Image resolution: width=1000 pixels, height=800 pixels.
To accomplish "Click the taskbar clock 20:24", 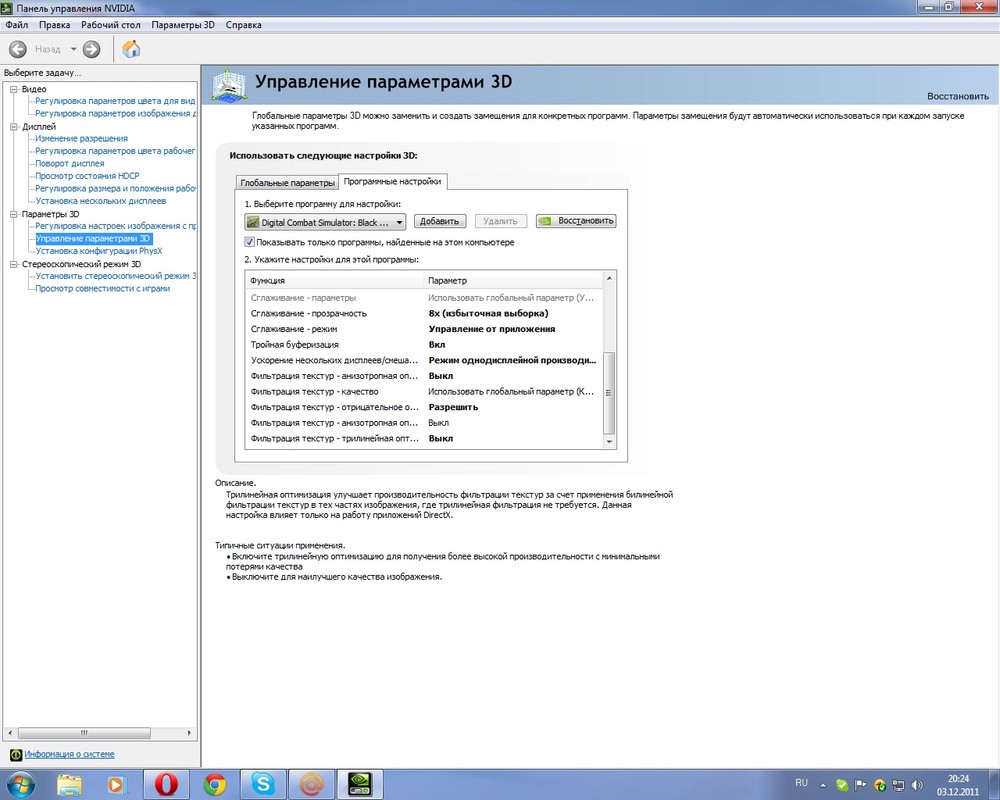I will coord(958,778).
